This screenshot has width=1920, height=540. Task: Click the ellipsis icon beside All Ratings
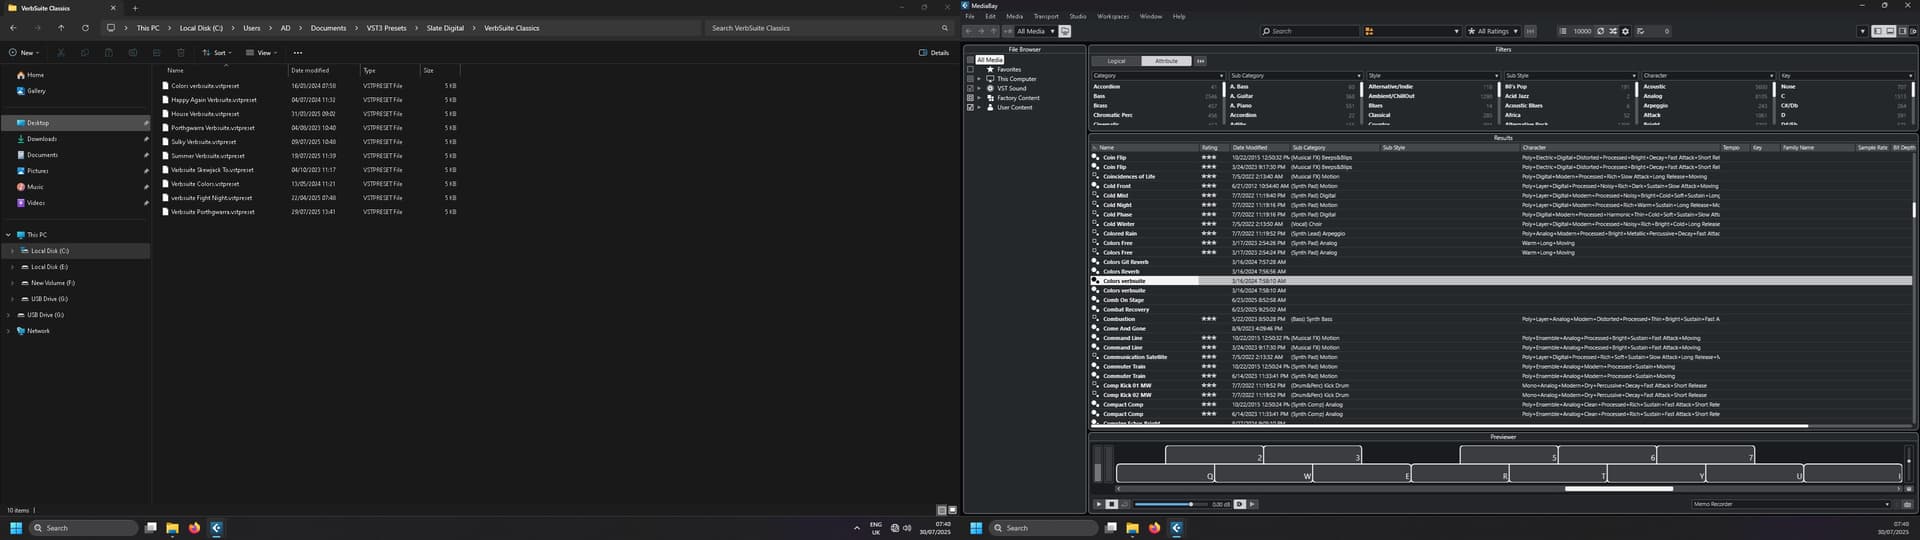[1530, 31]
